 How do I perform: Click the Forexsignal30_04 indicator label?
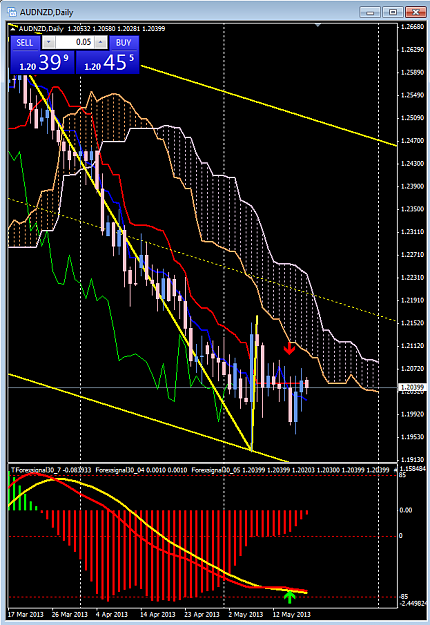point(141,470)
